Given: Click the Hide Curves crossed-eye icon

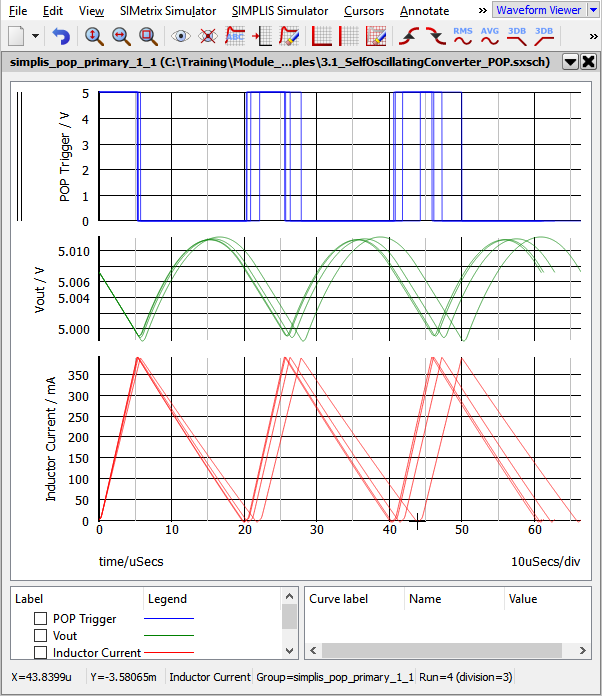Looking at the screenshot, I should point(208,36).
